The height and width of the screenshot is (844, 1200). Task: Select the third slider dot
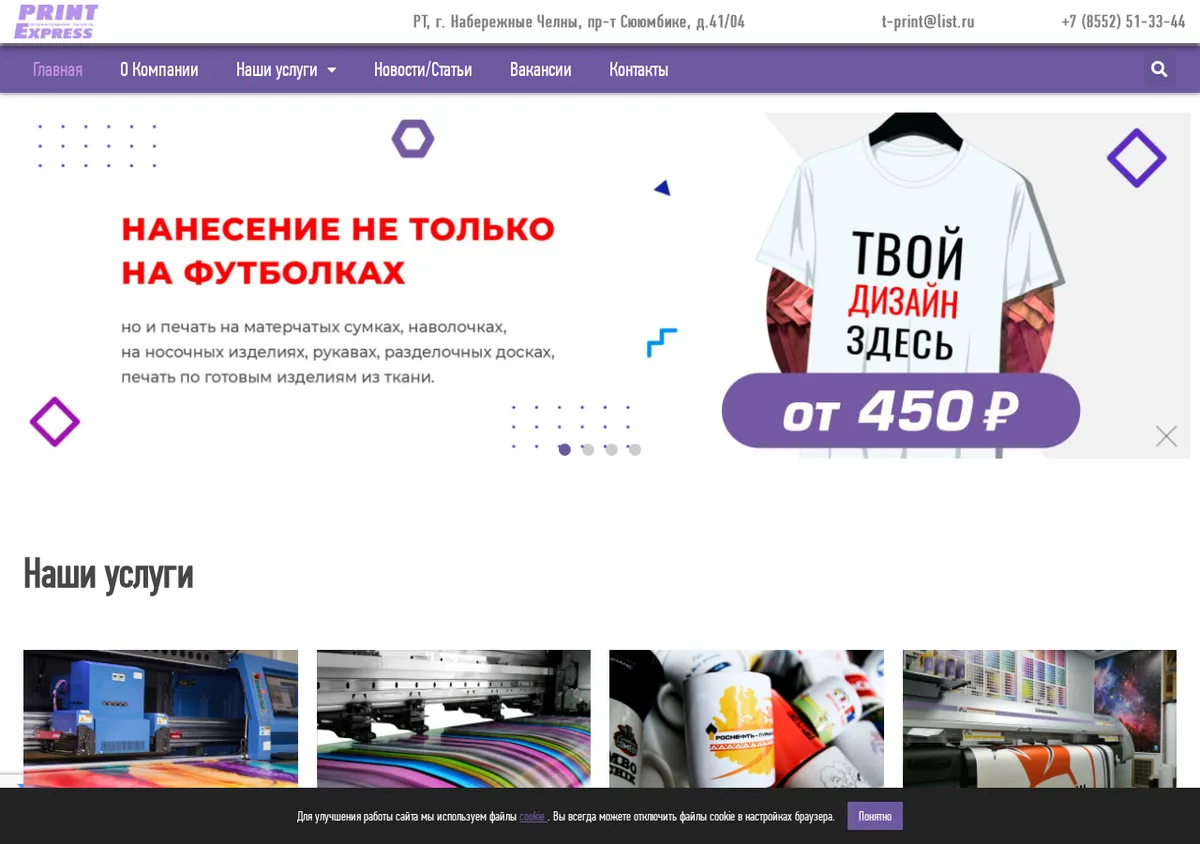(x=611, y=450)
